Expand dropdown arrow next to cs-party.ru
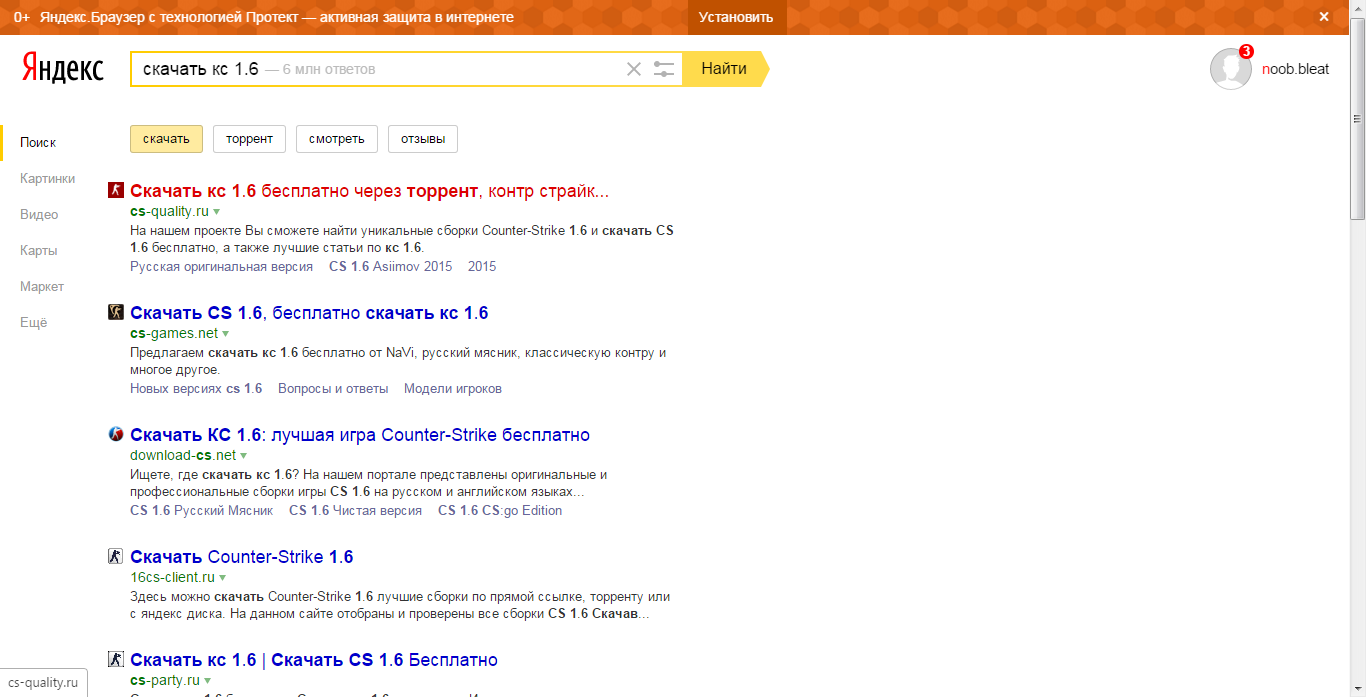This screenshot has height=697, width=1366. 208,681
